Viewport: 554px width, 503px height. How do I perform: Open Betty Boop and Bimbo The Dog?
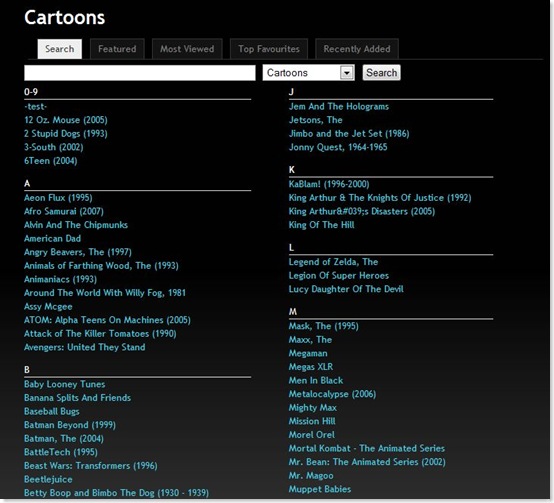click(117, 493)
